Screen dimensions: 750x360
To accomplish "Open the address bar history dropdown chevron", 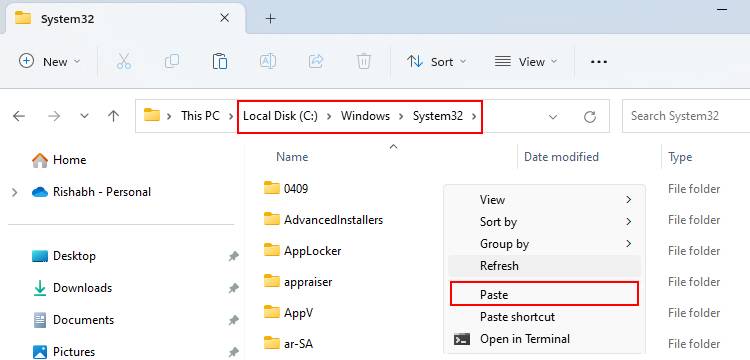I will tap(553, 116).
